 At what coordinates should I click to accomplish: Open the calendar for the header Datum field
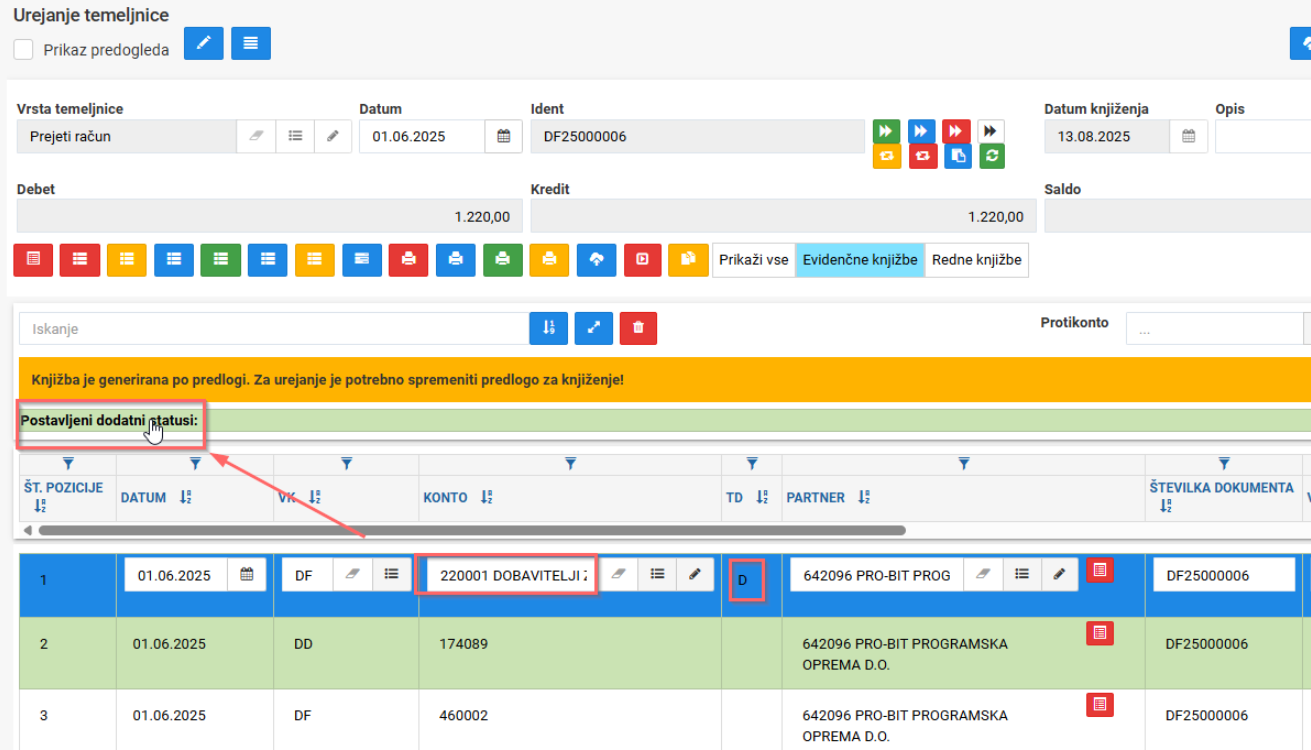(504, 136)
